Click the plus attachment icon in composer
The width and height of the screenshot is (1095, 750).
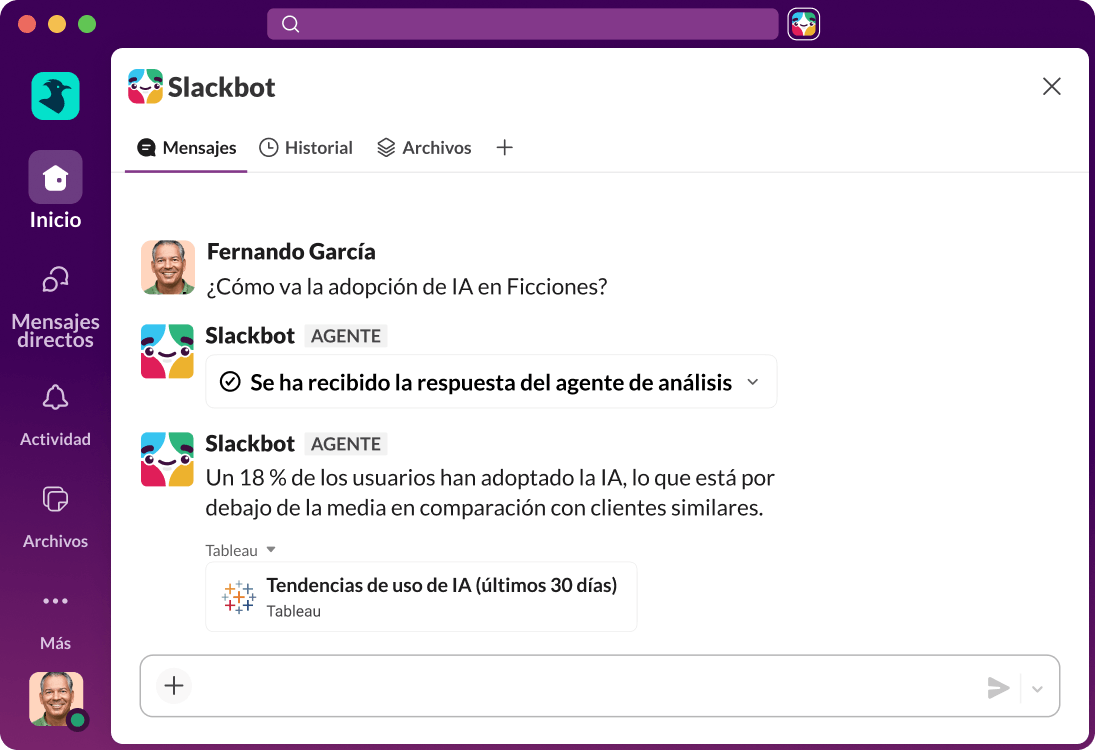coord(173,686)
